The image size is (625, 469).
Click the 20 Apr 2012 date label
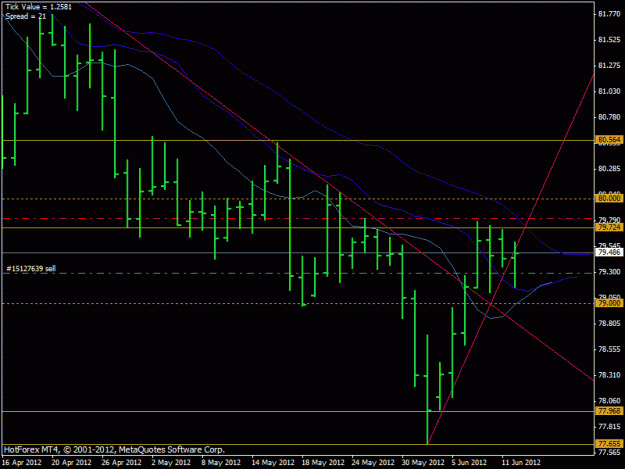click(x=71, y=462)
